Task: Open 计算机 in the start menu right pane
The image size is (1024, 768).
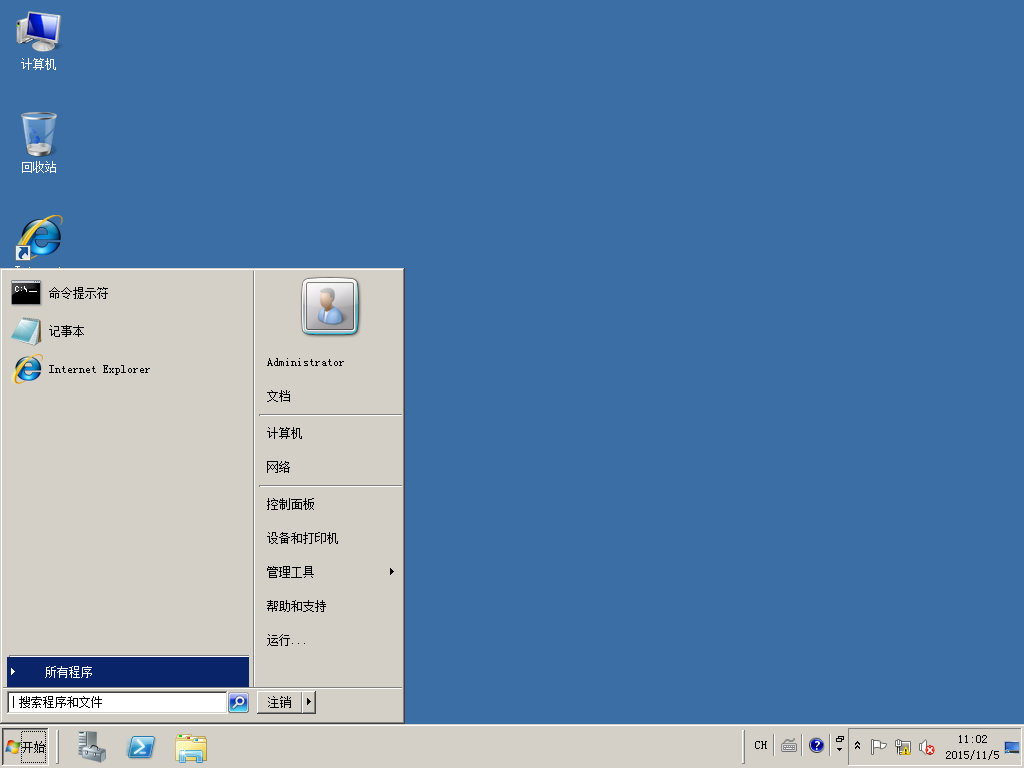Action: tap(284, 433)
